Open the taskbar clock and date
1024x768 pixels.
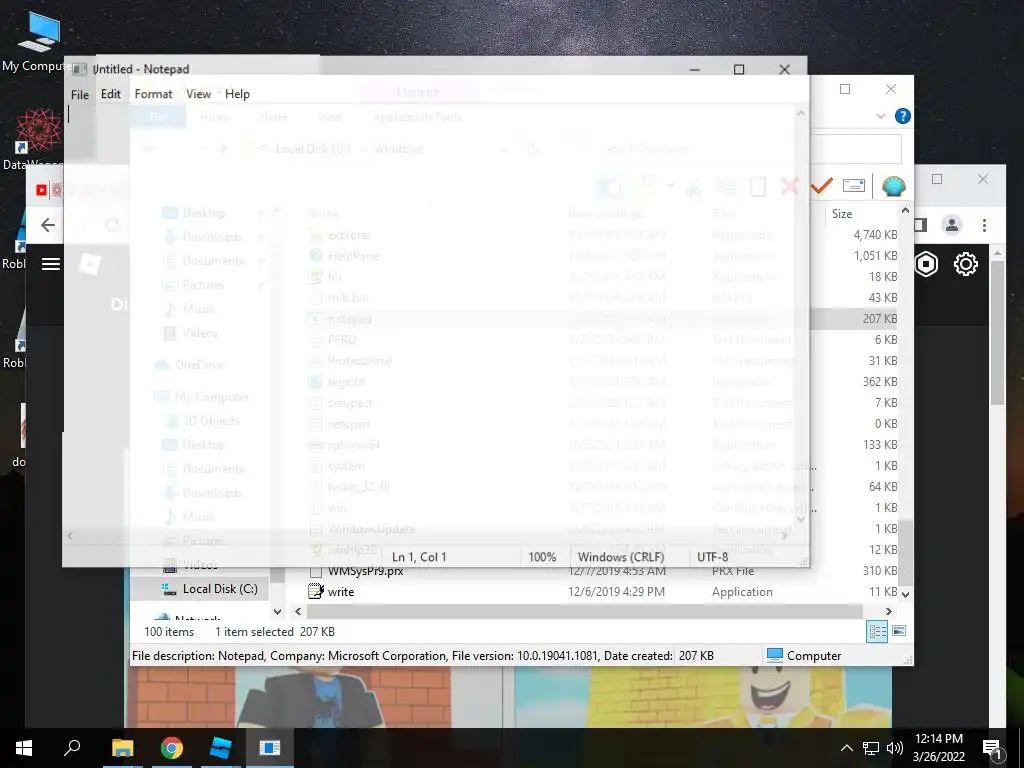tap(938, 748)
